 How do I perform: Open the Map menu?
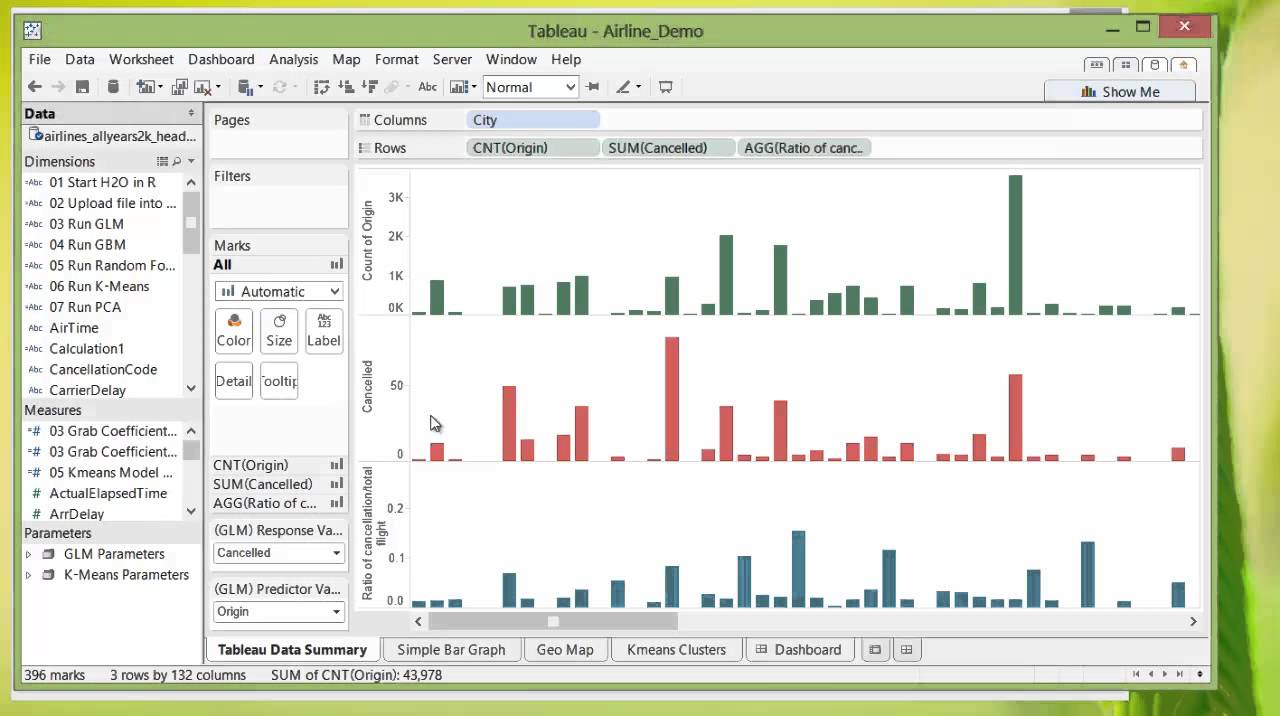point(346,59)
